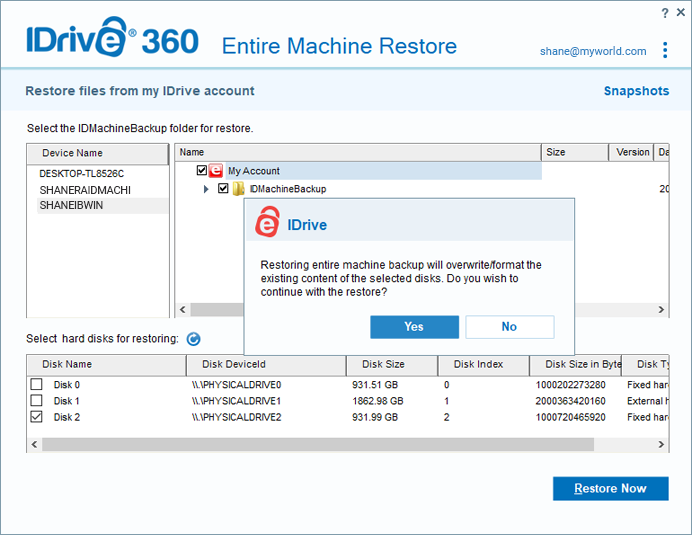Open the help question mark icon

[665, 13]
